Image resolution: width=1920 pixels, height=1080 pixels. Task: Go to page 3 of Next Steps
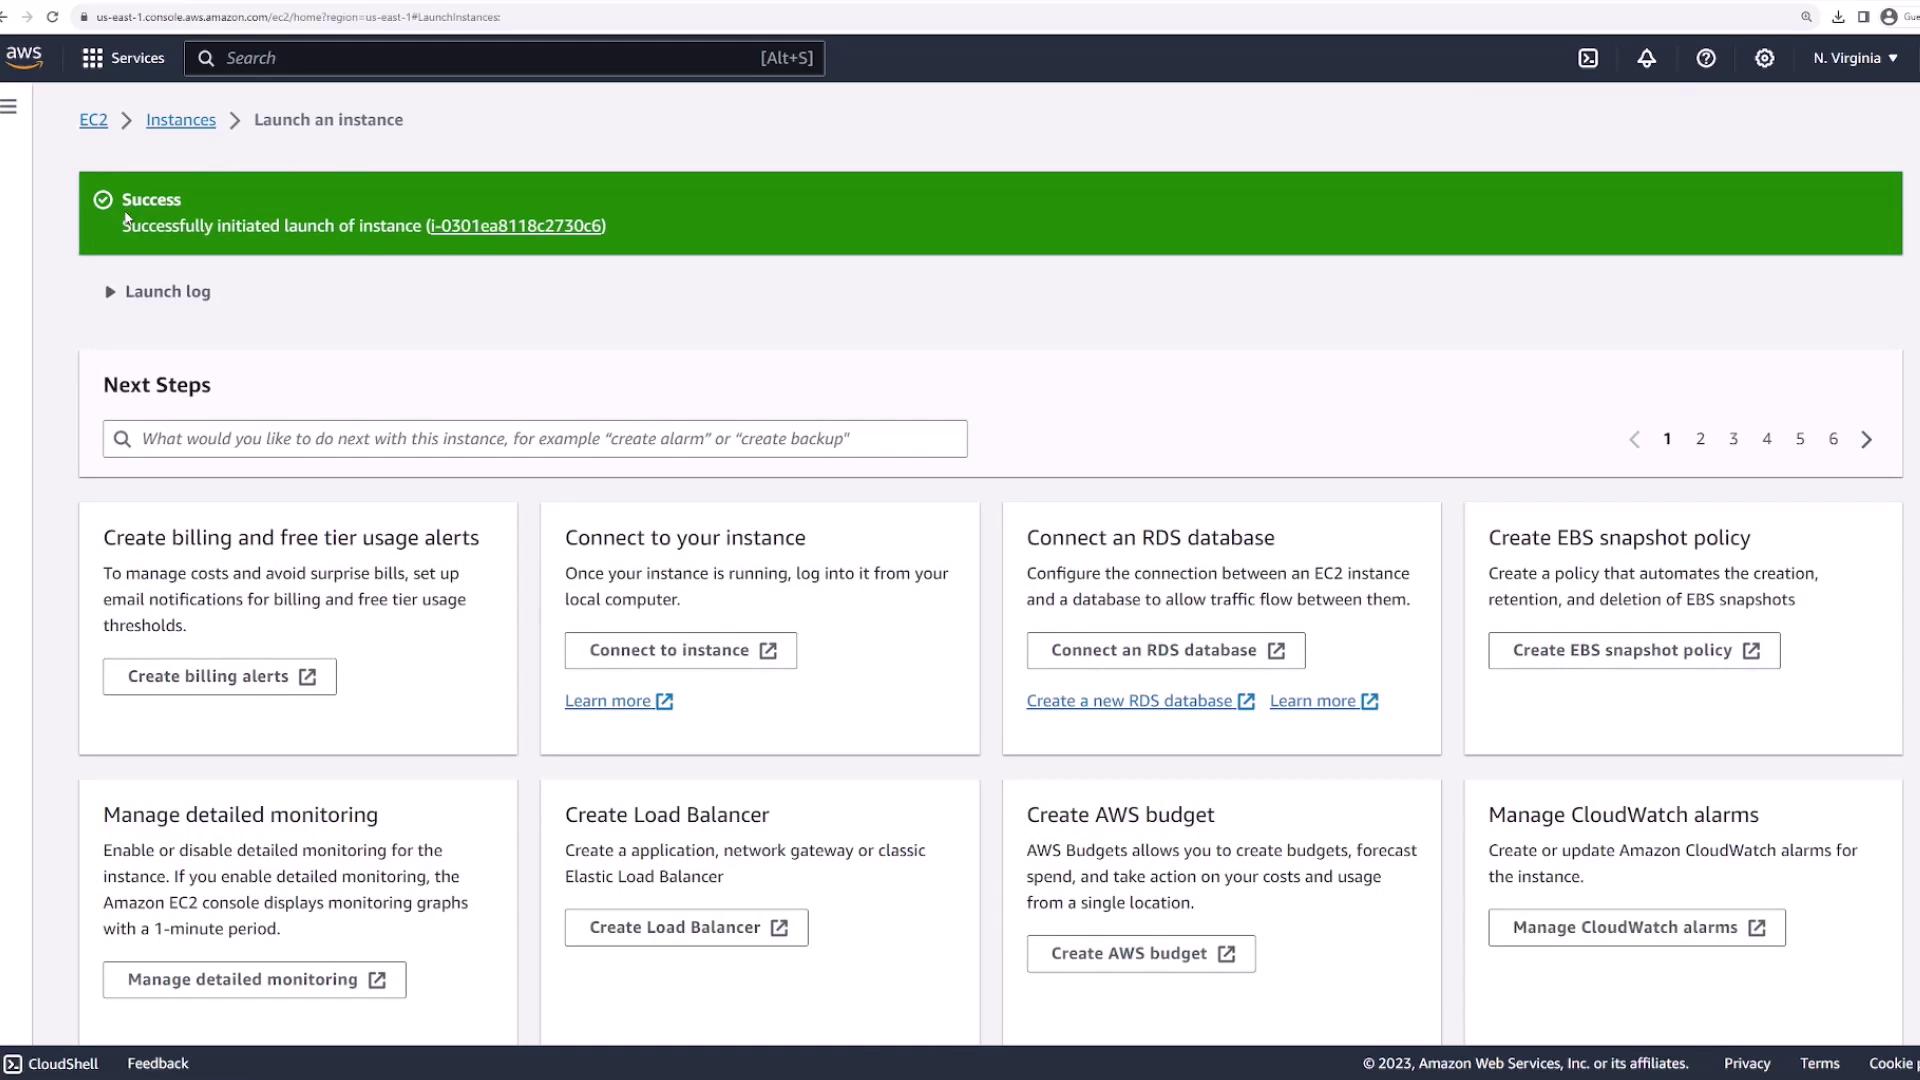click(1733, 439)
